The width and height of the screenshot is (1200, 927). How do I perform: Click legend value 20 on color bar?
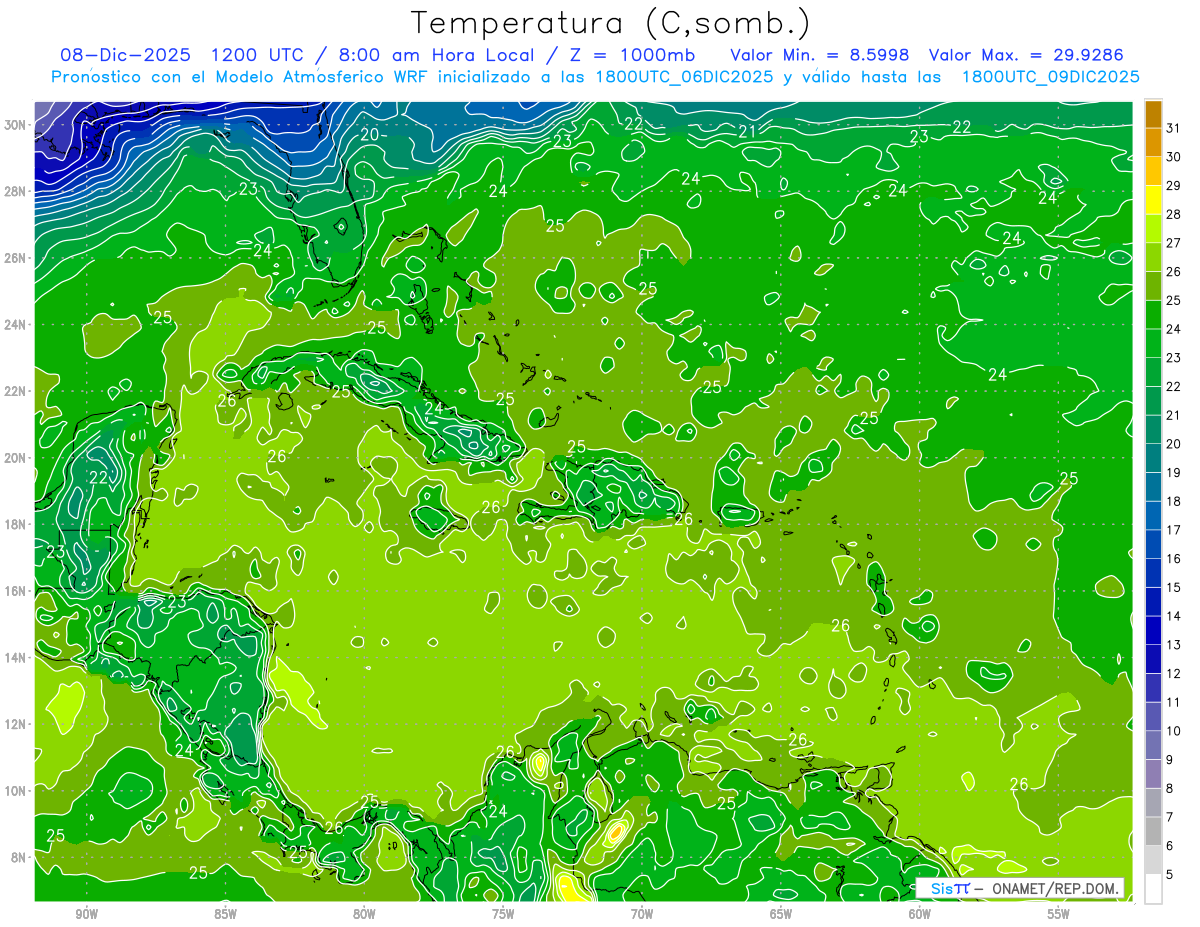1174,444
